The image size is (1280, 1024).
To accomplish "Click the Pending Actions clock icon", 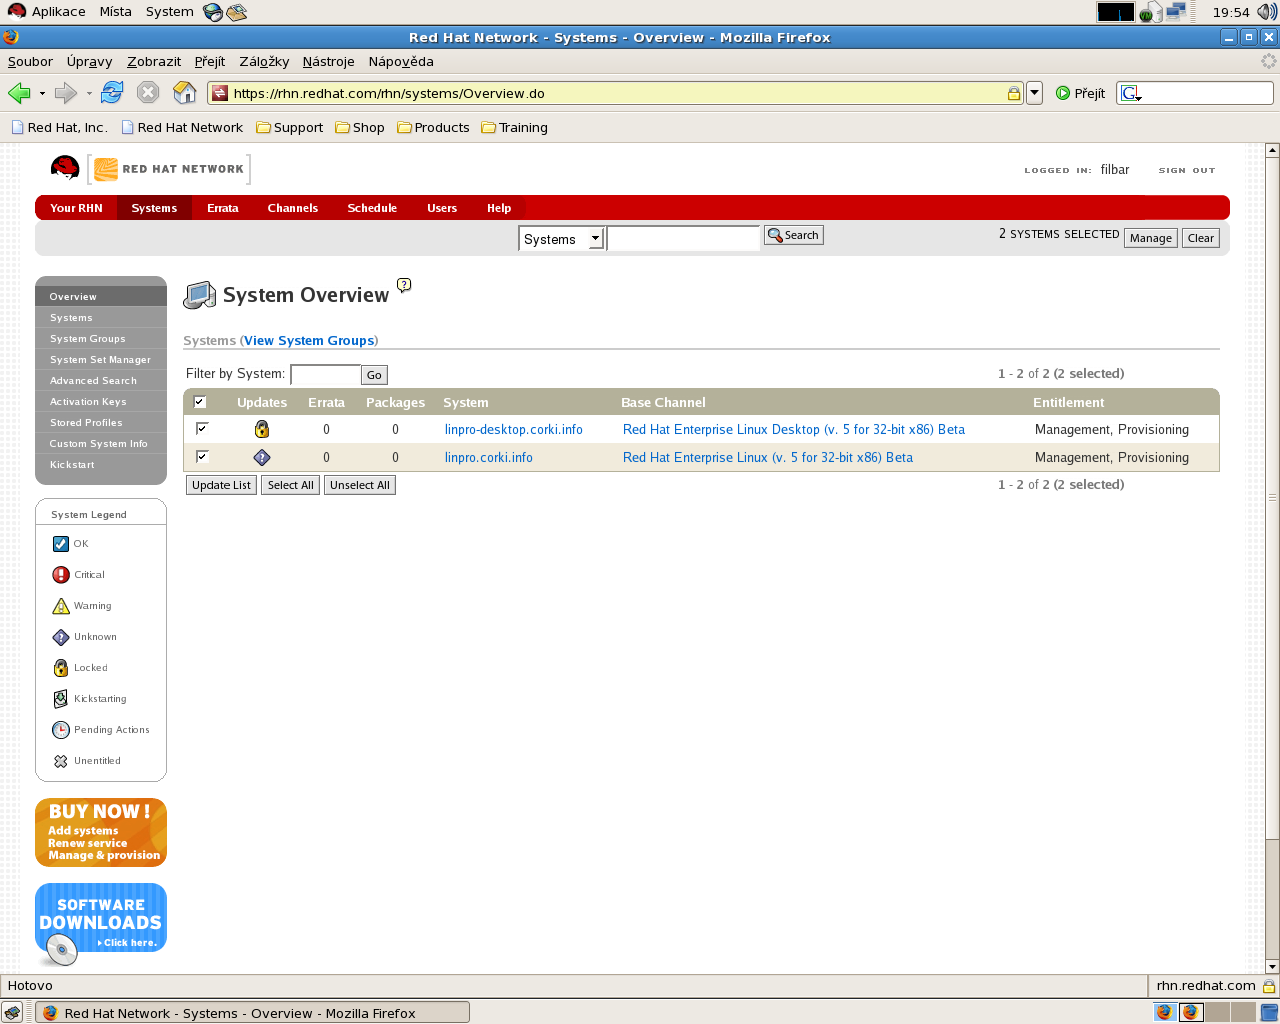I will pyautogui.click(x=61, y=730).
